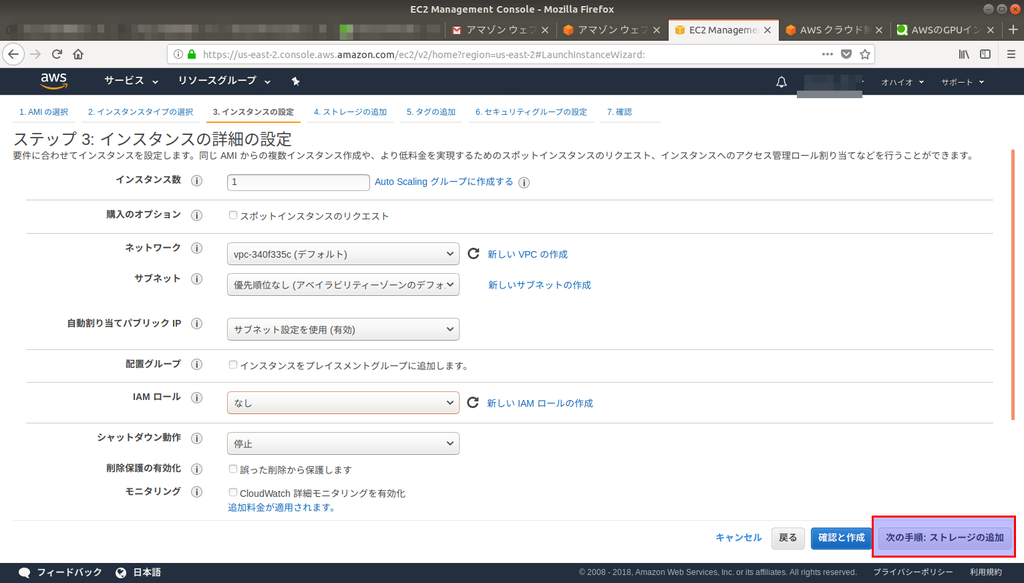Open the オハイオ region selector
1024x583 pixels.
[x=903, y=82]
